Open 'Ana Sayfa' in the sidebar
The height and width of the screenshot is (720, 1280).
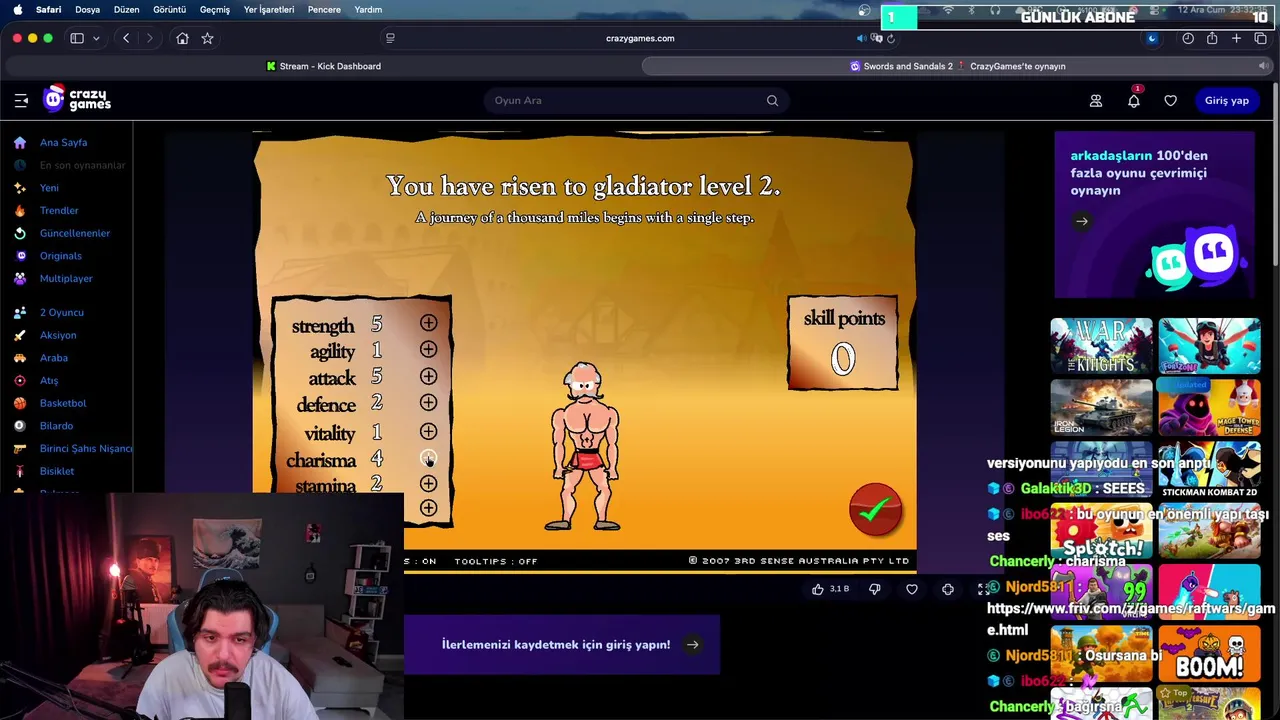pos(63,142)
